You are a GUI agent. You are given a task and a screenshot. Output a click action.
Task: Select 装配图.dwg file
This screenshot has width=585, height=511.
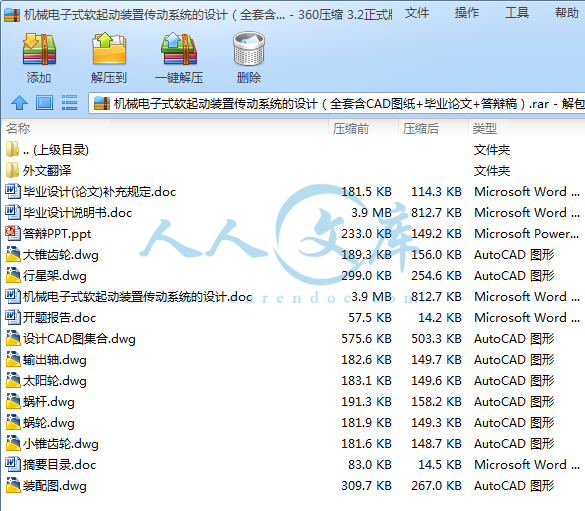coord(54,486)
